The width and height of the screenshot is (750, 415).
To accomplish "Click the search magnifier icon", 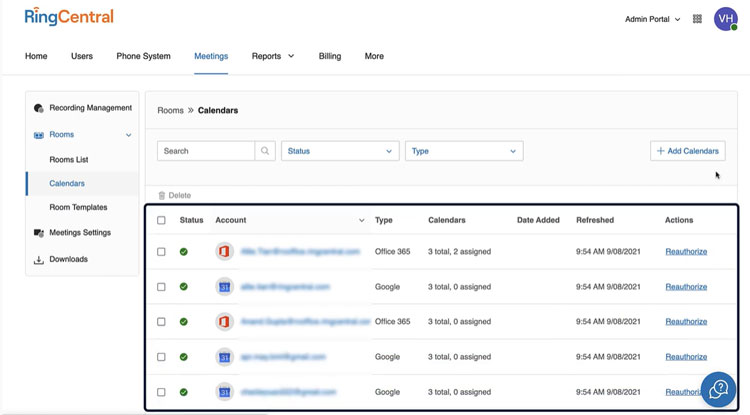I will 265,151.
